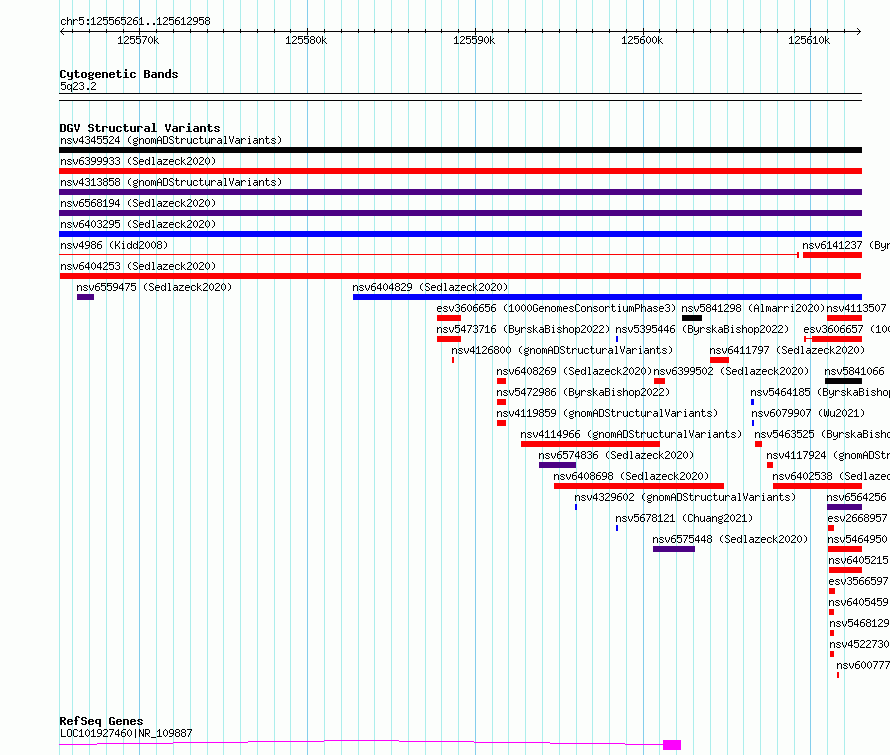Select the blue nsv6403295 variant bar
The height and width of the screenshot is (755, 890).
coord(460,234)
